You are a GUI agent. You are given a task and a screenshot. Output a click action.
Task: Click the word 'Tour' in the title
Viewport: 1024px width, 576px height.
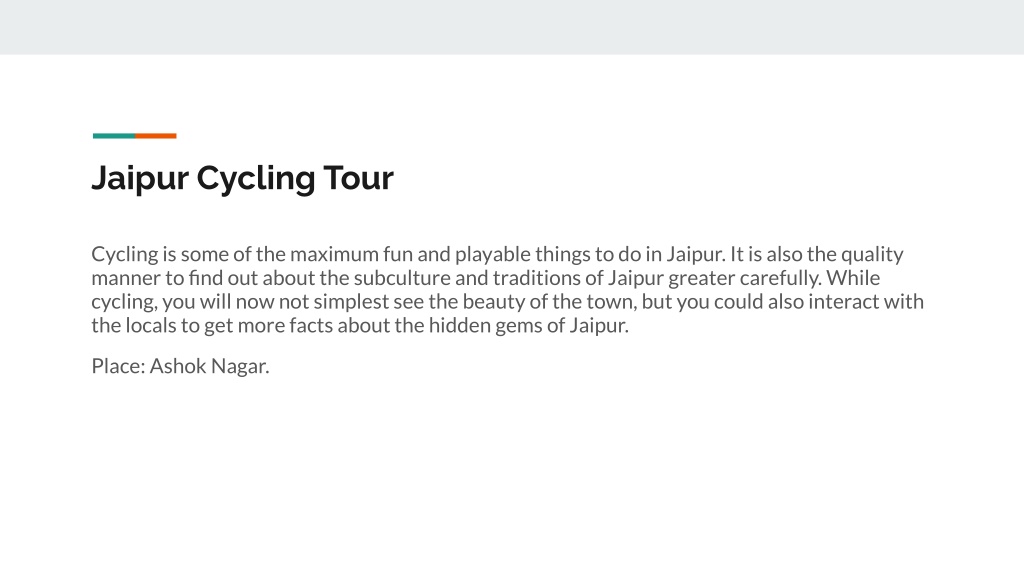[x=359, y=178]
